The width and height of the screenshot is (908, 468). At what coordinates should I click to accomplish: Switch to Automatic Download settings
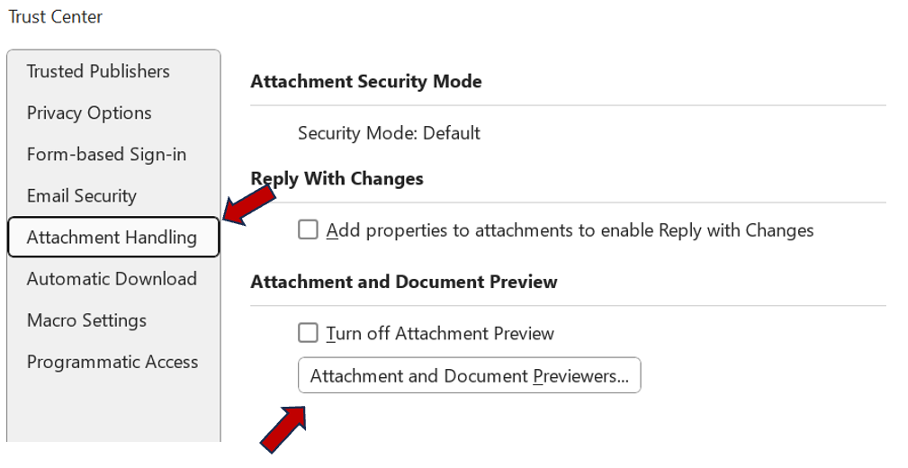[111, 279]
